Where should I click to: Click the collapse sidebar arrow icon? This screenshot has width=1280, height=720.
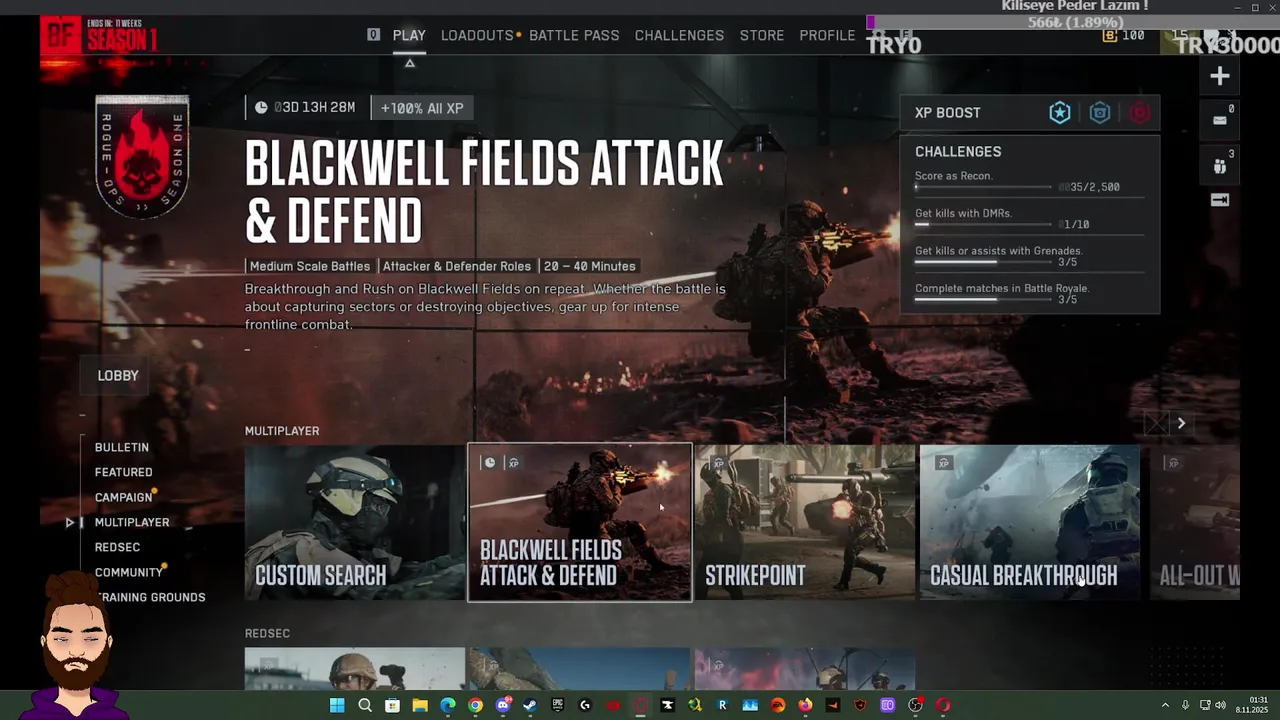coord(1219,200)
